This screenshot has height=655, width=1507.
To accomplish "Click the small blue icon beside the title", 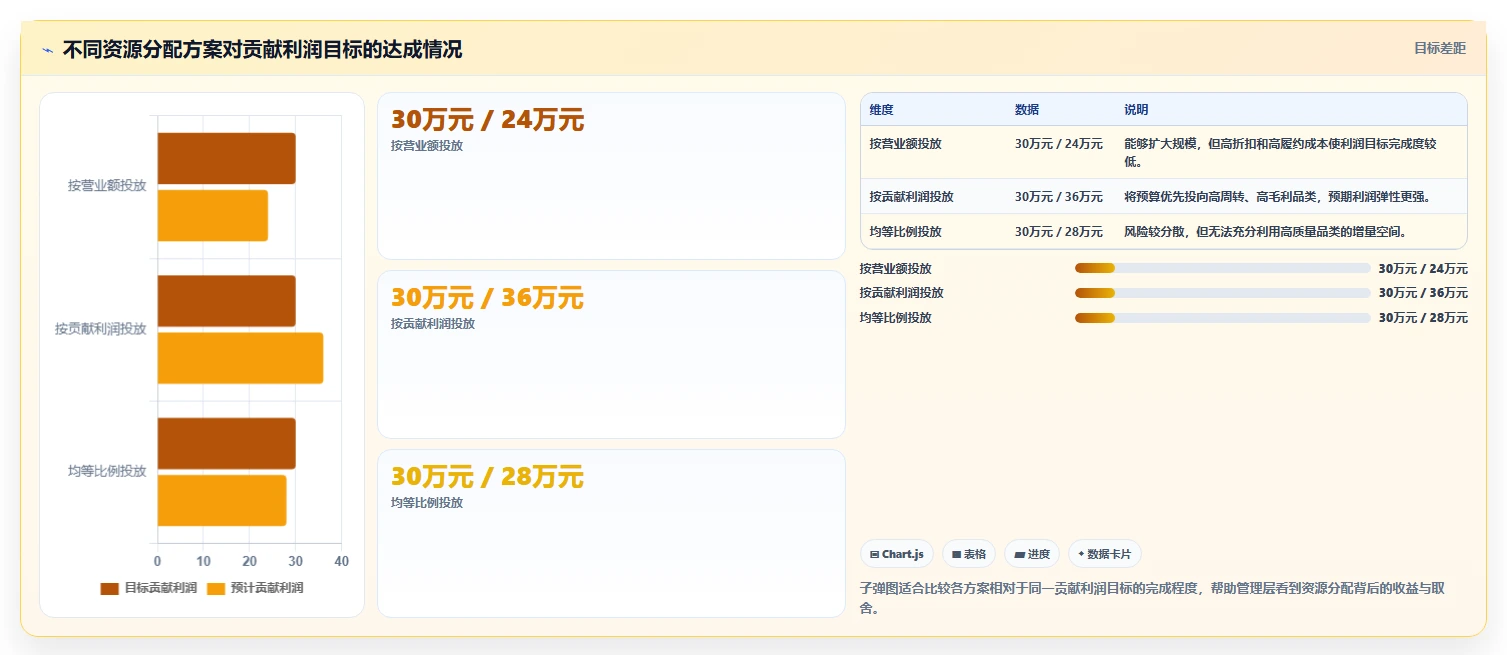I will tap(47, 50).
